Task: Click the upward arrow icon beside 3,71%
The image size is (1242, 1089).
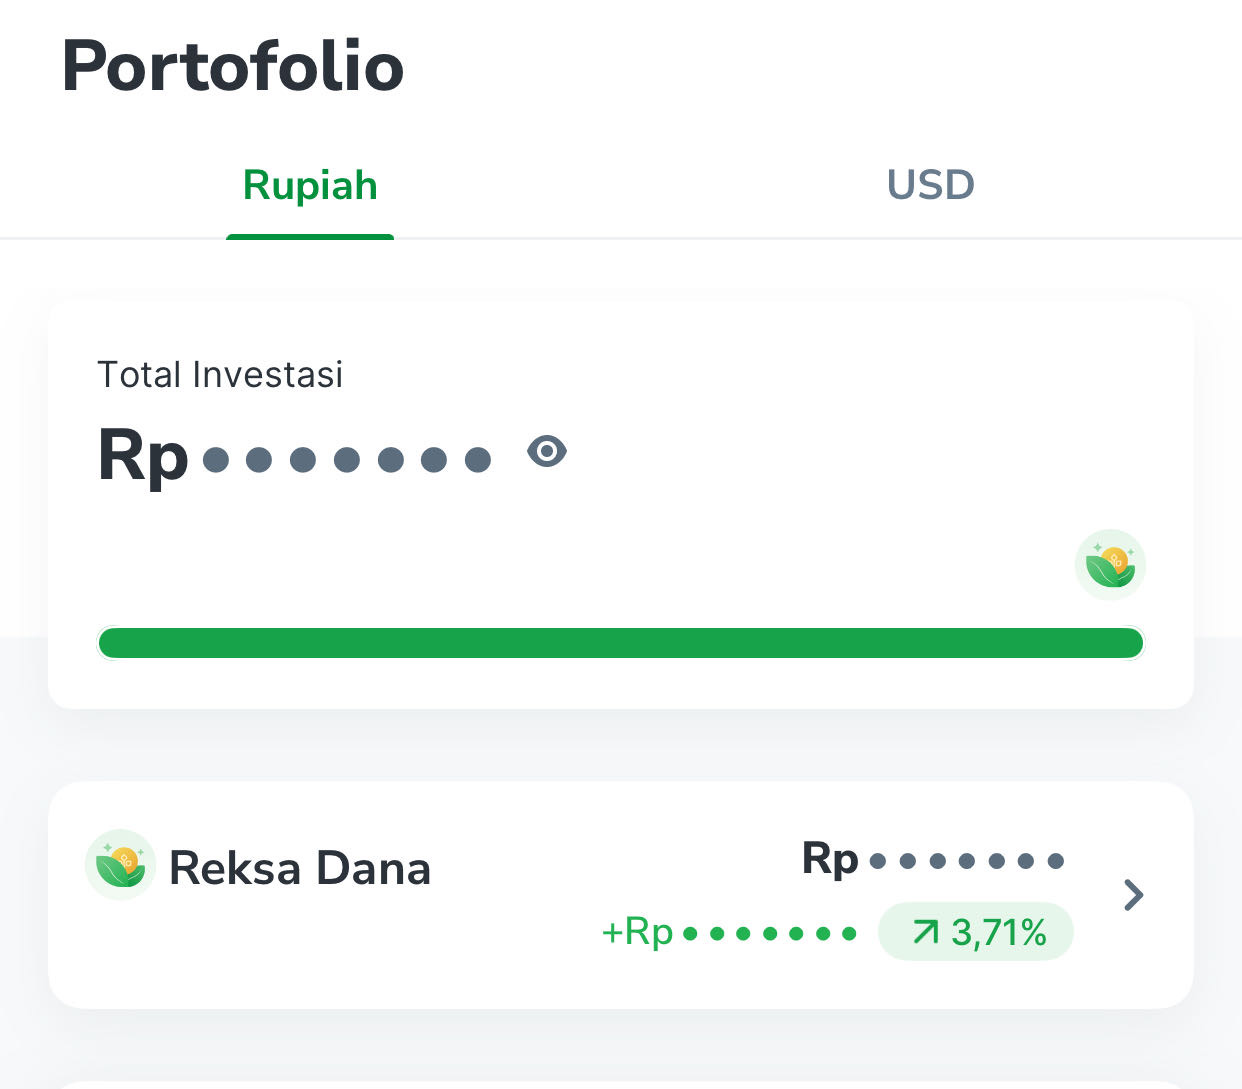Action: click(x=926, y=933)
